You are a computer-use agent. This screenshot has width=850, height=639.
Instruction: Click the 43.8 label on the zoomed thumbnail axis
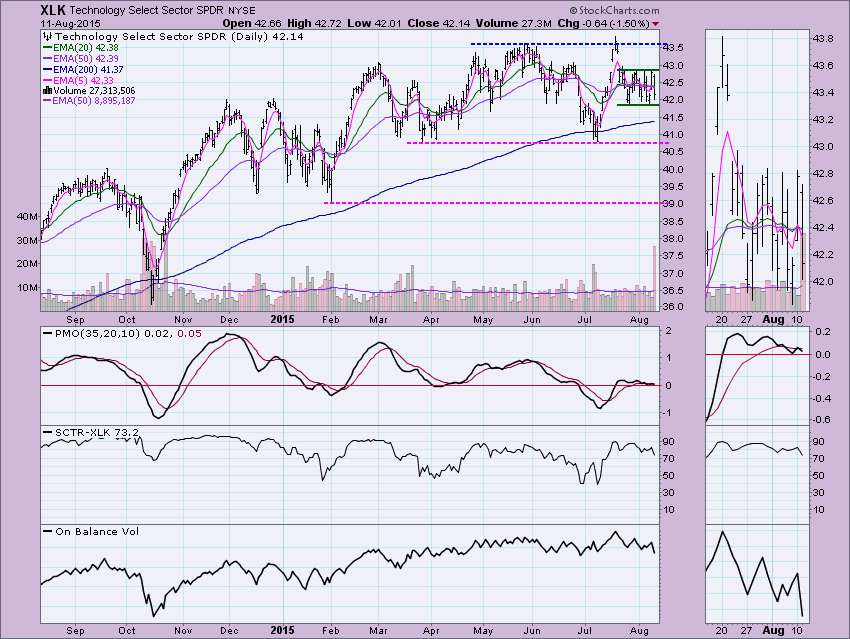click(823, 39)
